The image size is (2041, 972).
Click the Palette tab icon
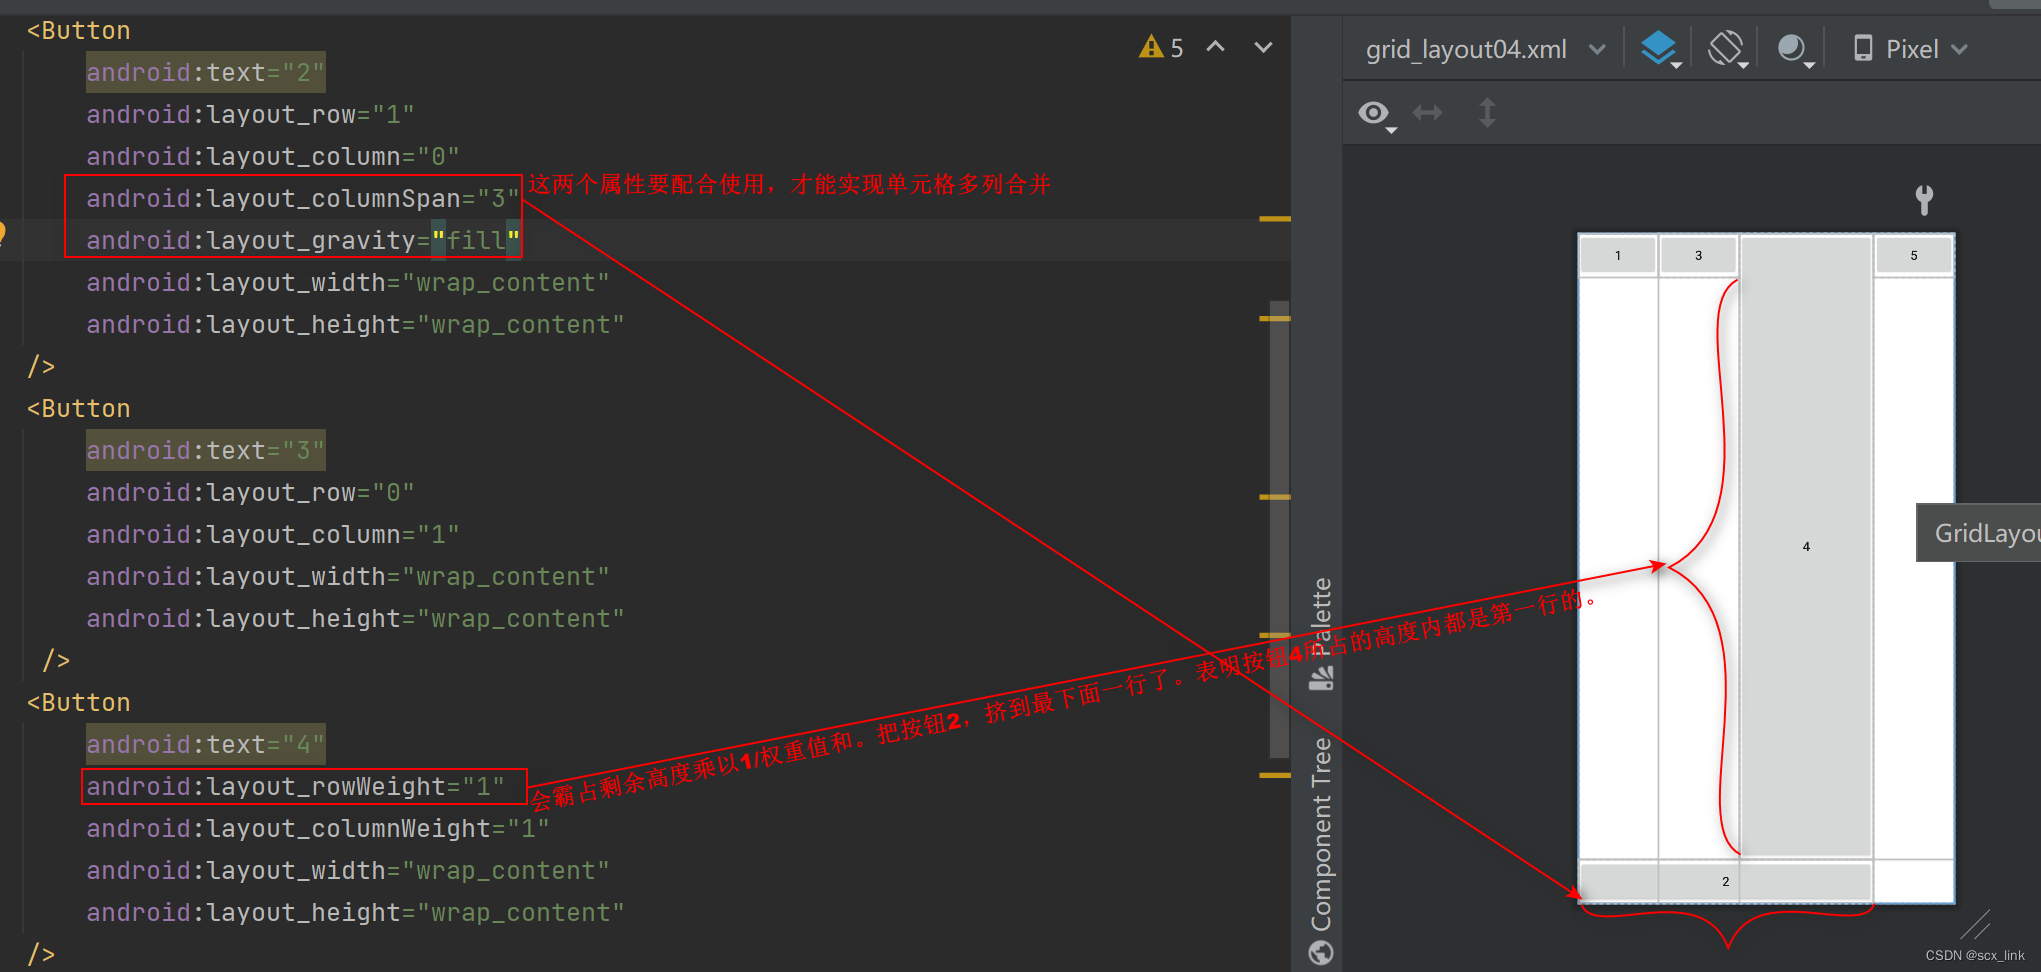[x=1321, y=680]
